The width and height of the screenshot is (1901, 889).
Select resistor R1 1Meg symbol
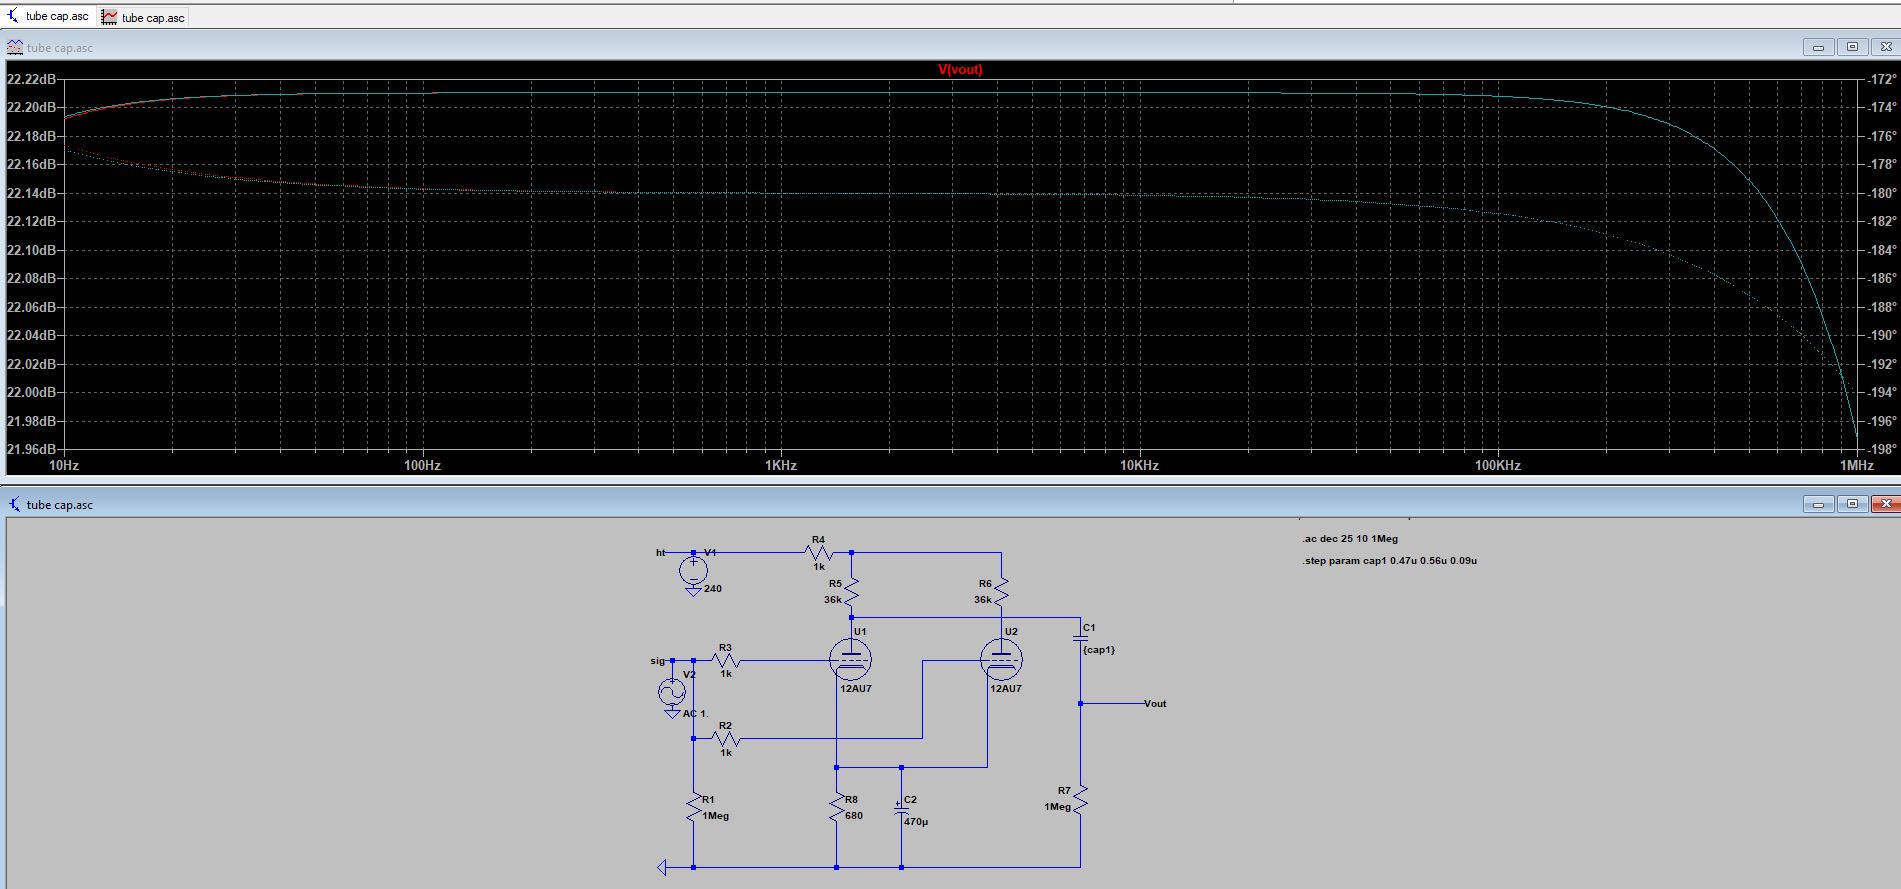tap(693, 807)
